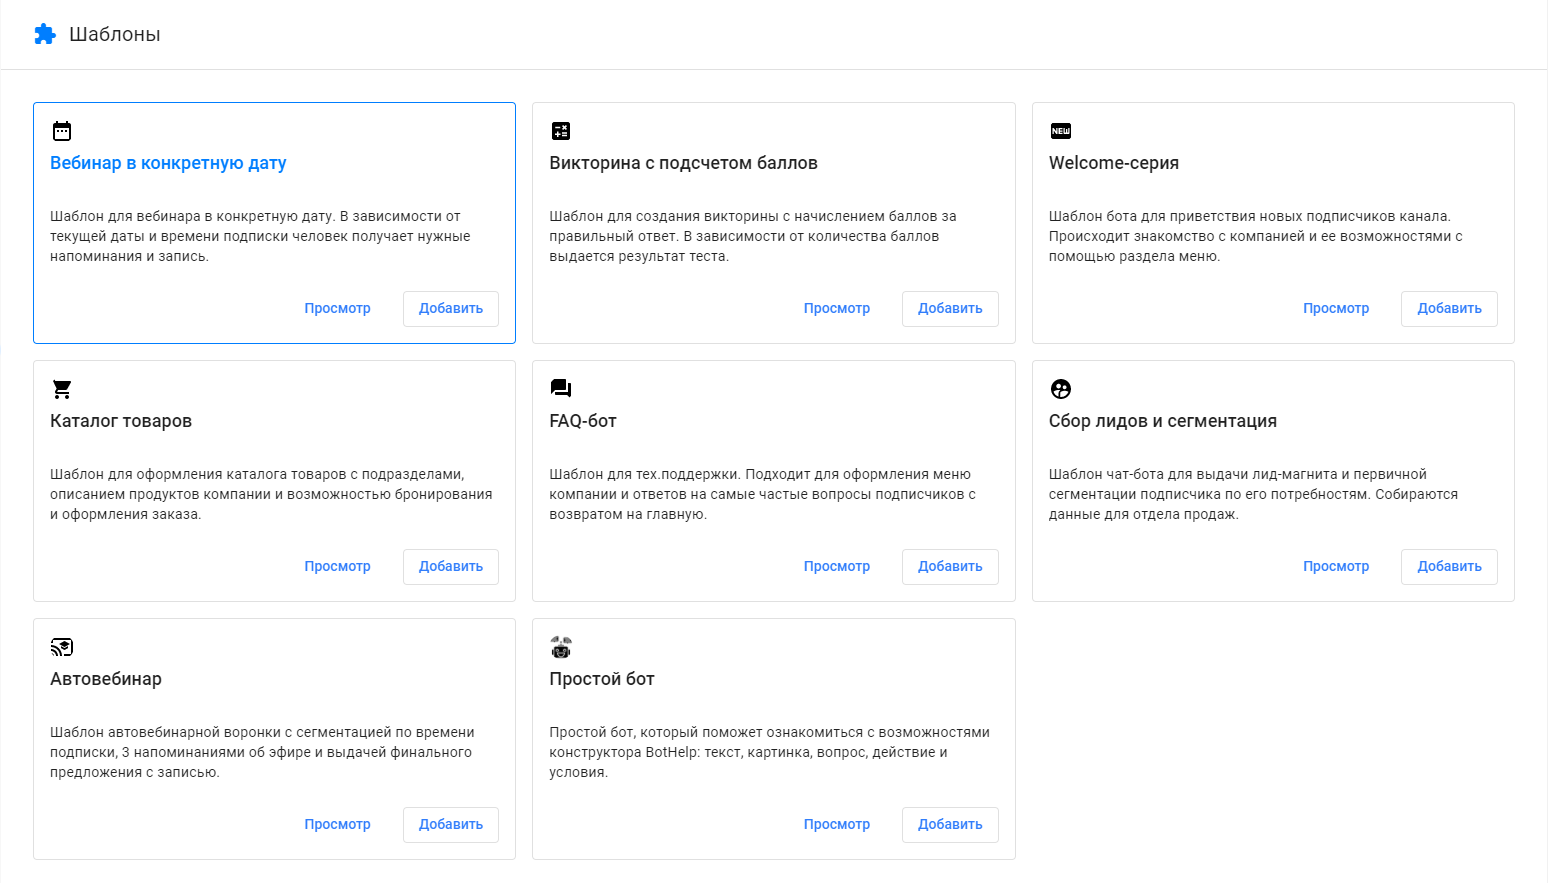Click the chat bubbles icon on the FAQ-бот card

coord(561,389)
